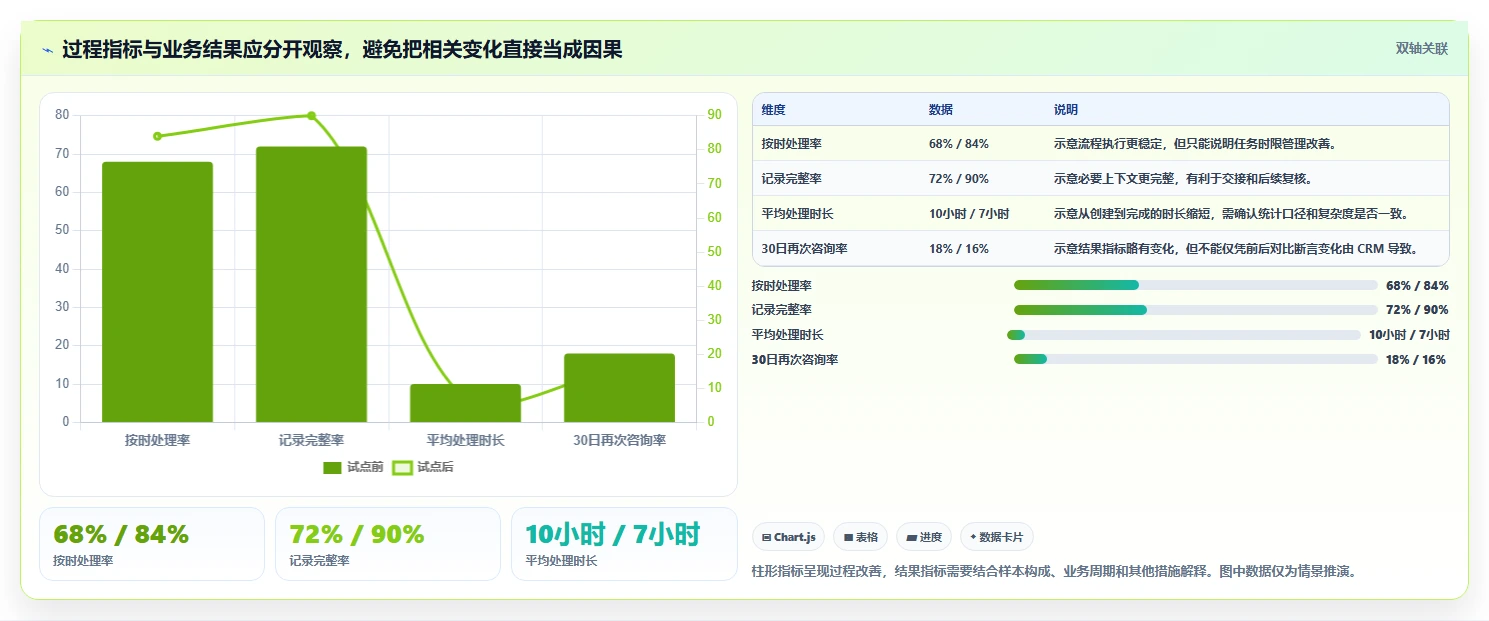
Task: Click 18% / 16% value after progress bar
Action: pos(1416,359)
